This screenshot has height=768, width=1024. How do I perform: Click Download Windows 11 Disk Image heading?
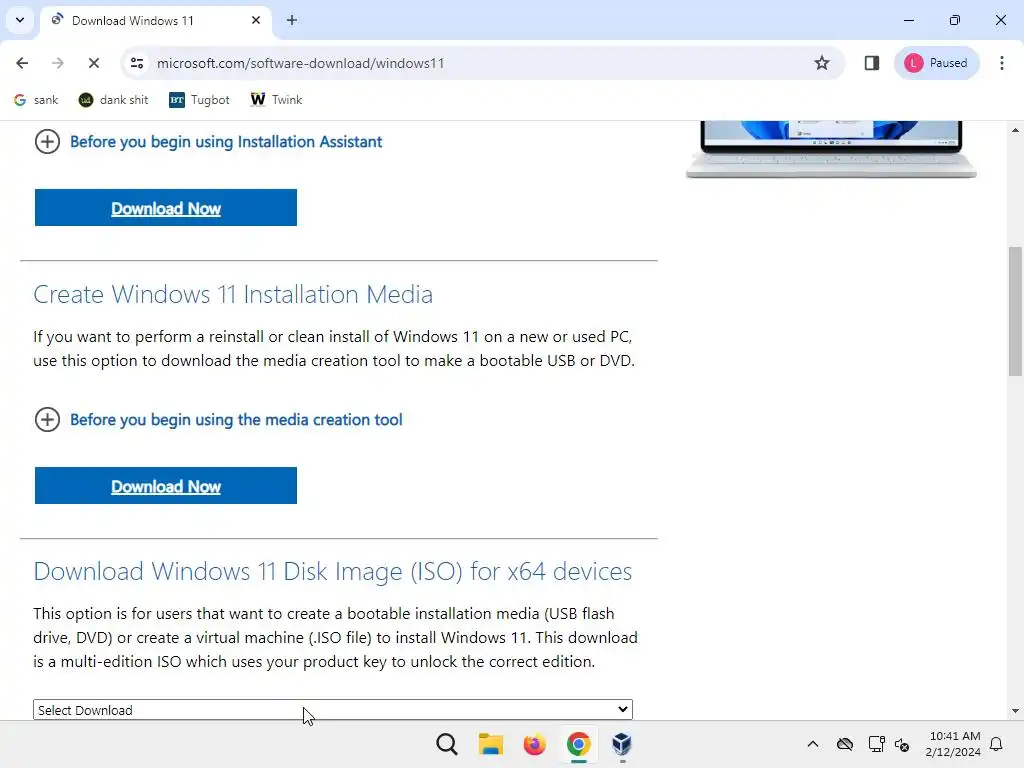coord(332,571)
